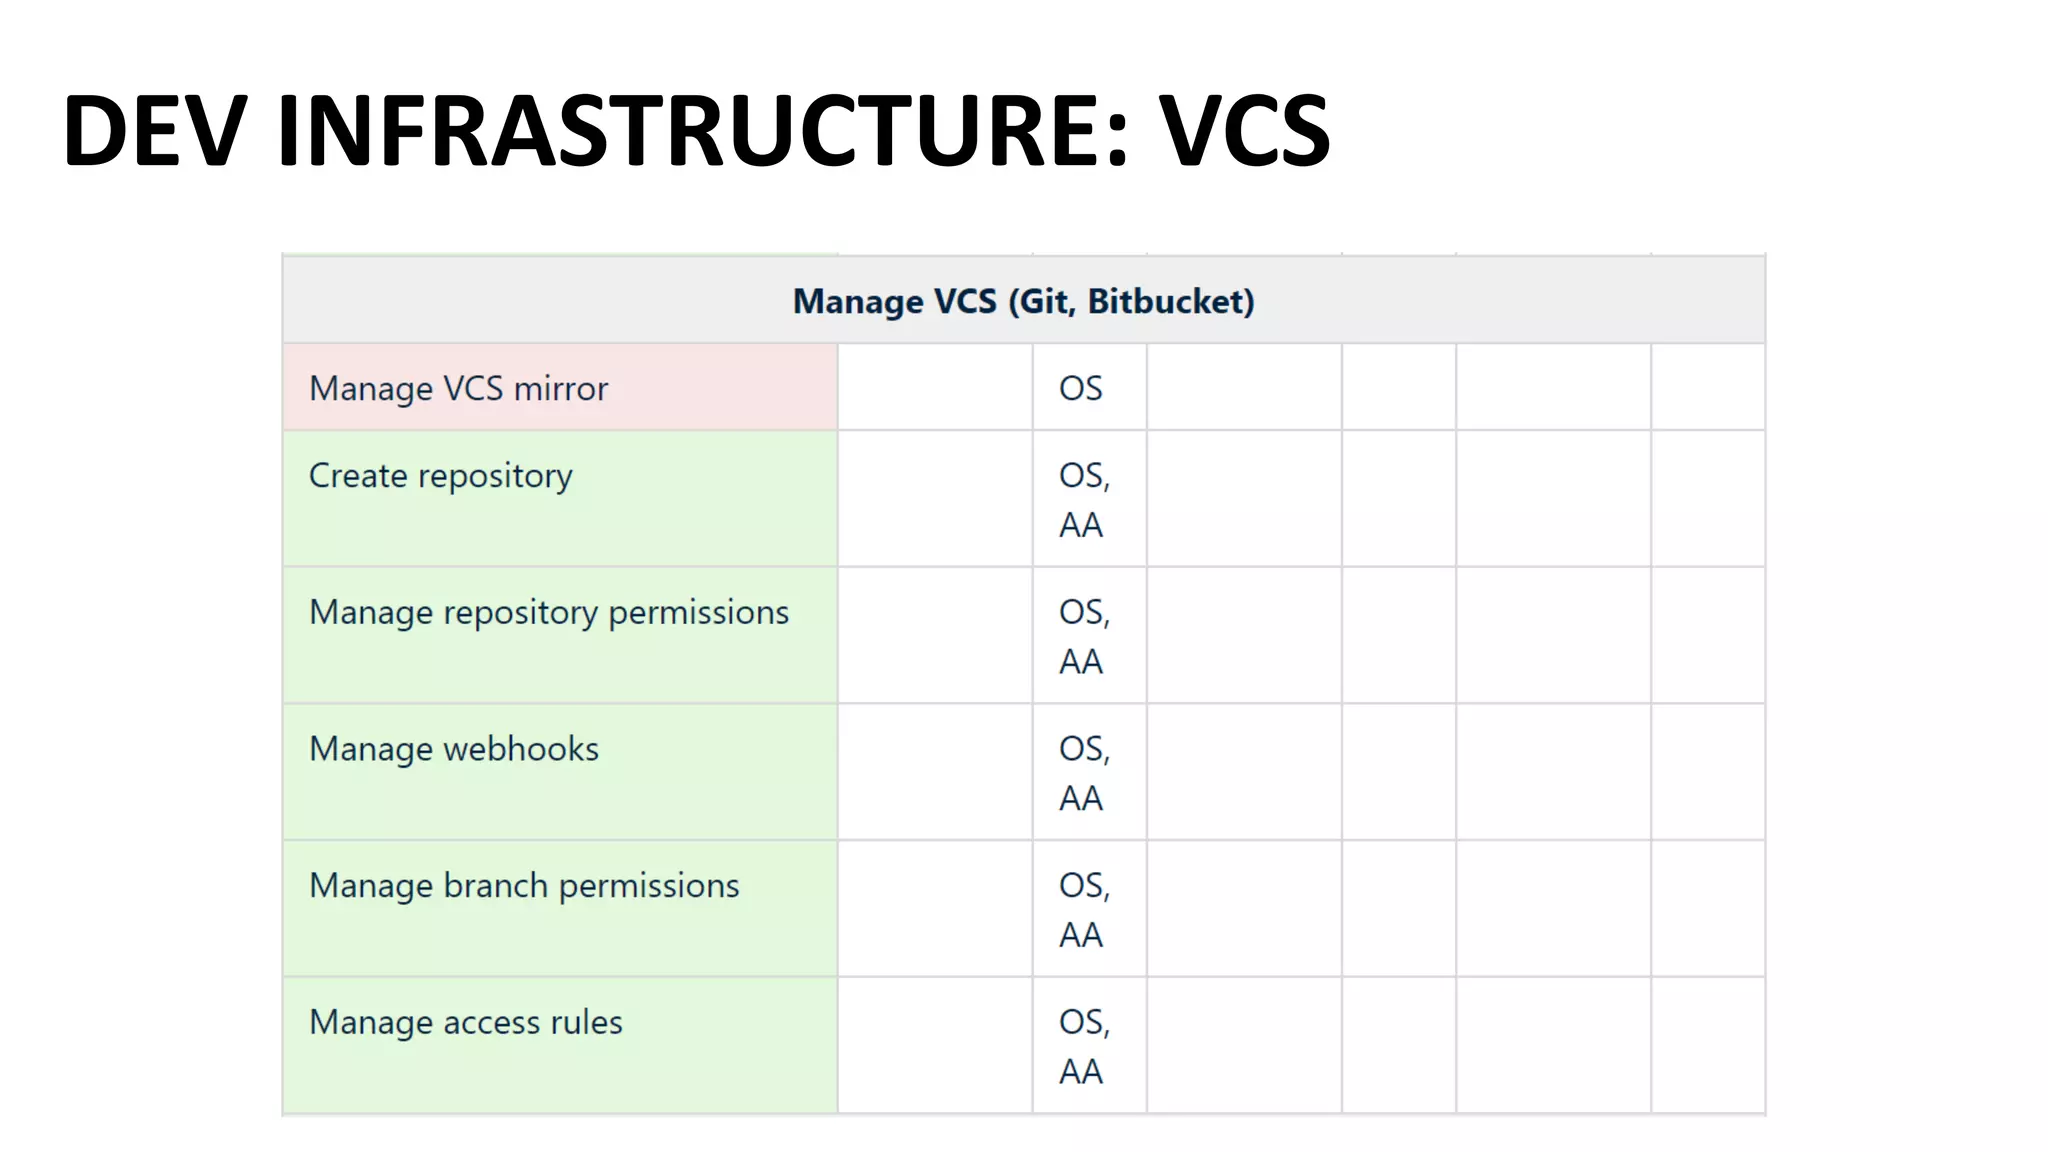Select the Manage VCS (Git, Bitbucket) table header
This screenshot has width=2048, height=1152.
click(x=1023, y=301)
